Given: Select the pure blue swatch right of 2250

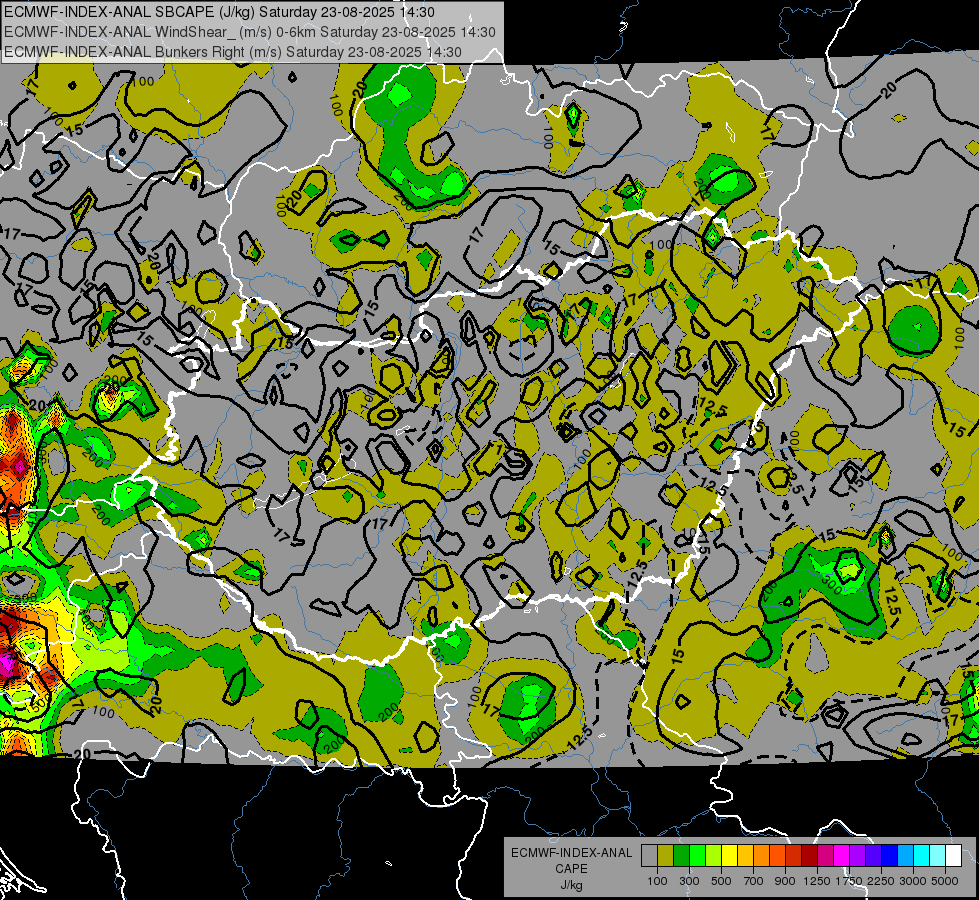Looking at the screenshot, I should click(889, 856).
